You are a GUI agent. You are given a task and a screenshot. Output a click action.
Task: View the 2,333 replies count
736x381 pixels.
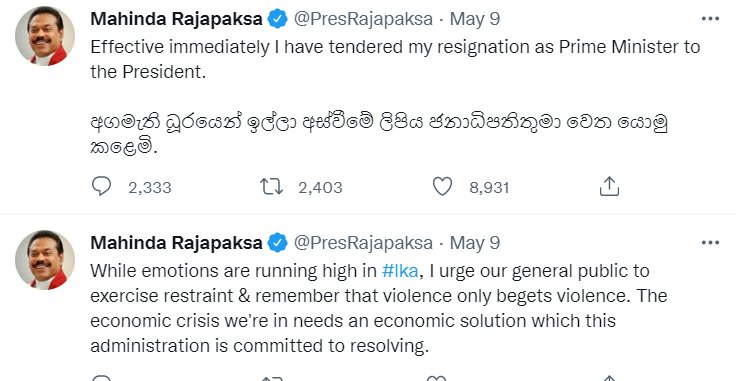click(150, 188)
